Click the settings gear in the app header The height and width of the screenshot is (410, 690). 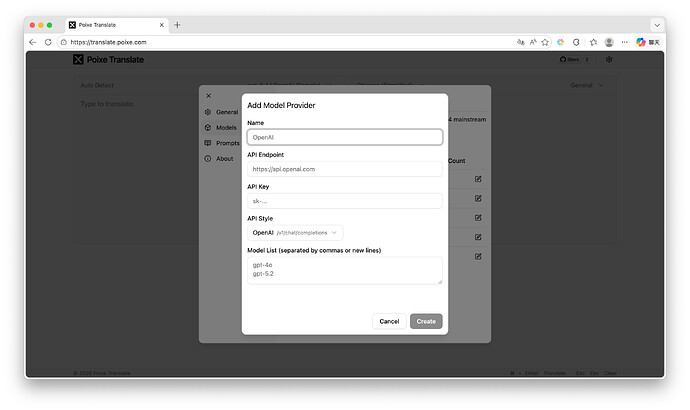[x=609, y=60]
